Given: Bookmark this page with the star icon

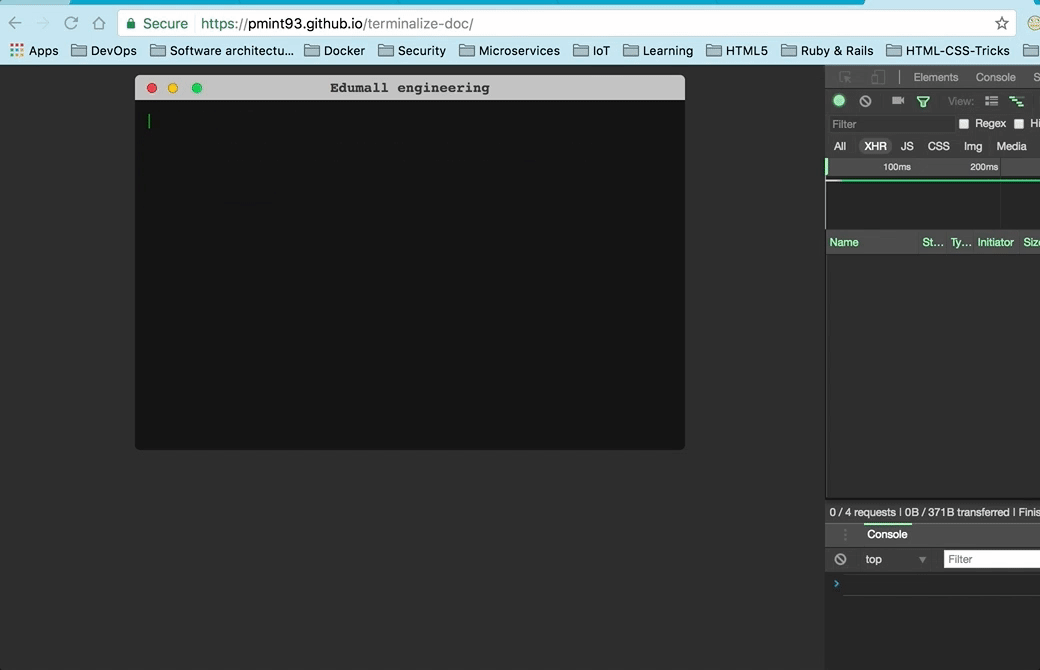Looking at the screenshot, I should tap(1002, 23).
